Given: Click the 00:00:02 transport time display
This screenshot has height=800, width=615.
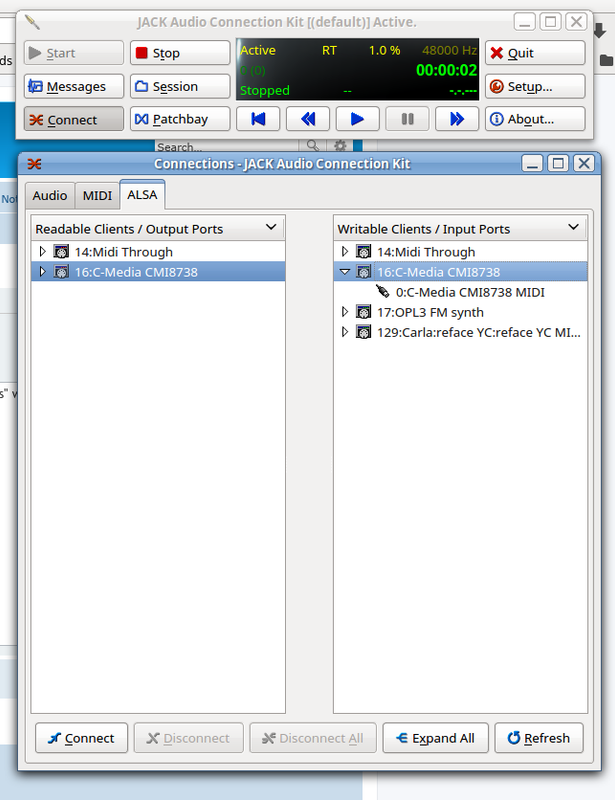Looking at the screenshot, I should 446,70.
